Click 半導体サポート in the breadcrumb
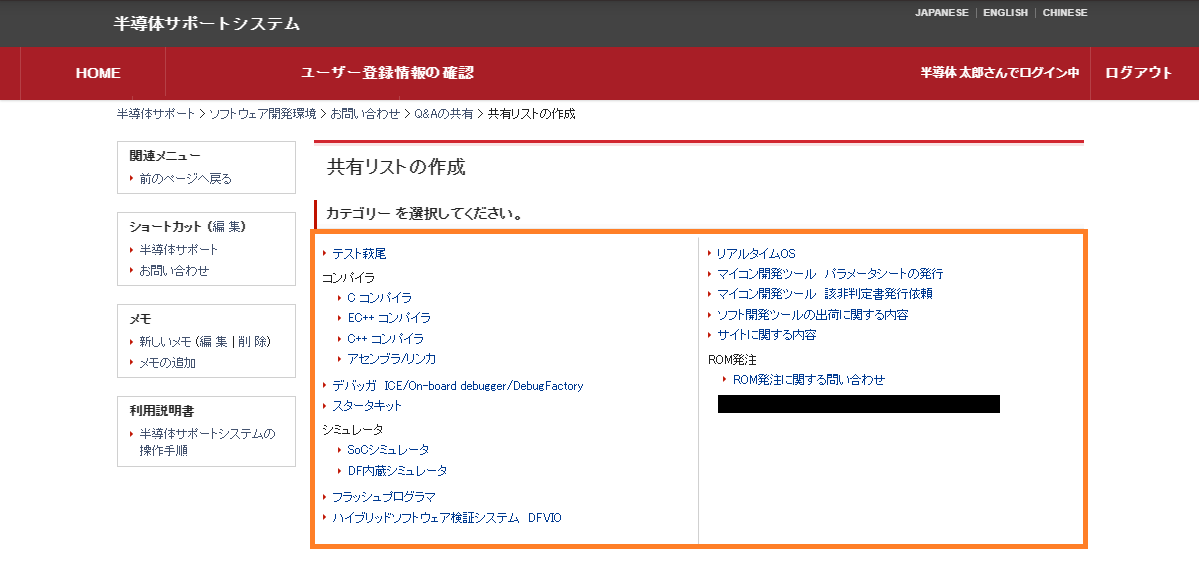The image size is (1199, 583). pyautogui.click(x=155, y=114)
